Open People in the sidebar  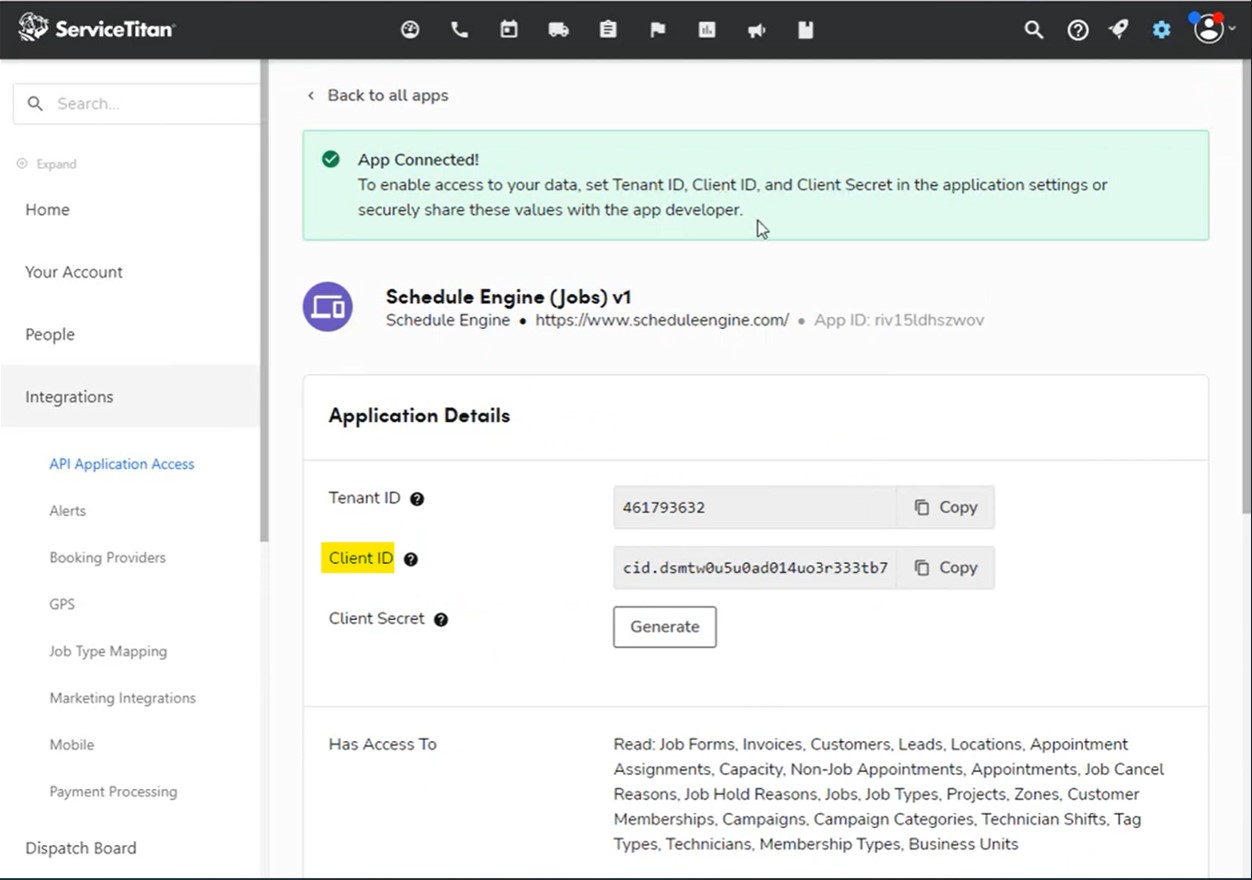click(x=50, y=335)
